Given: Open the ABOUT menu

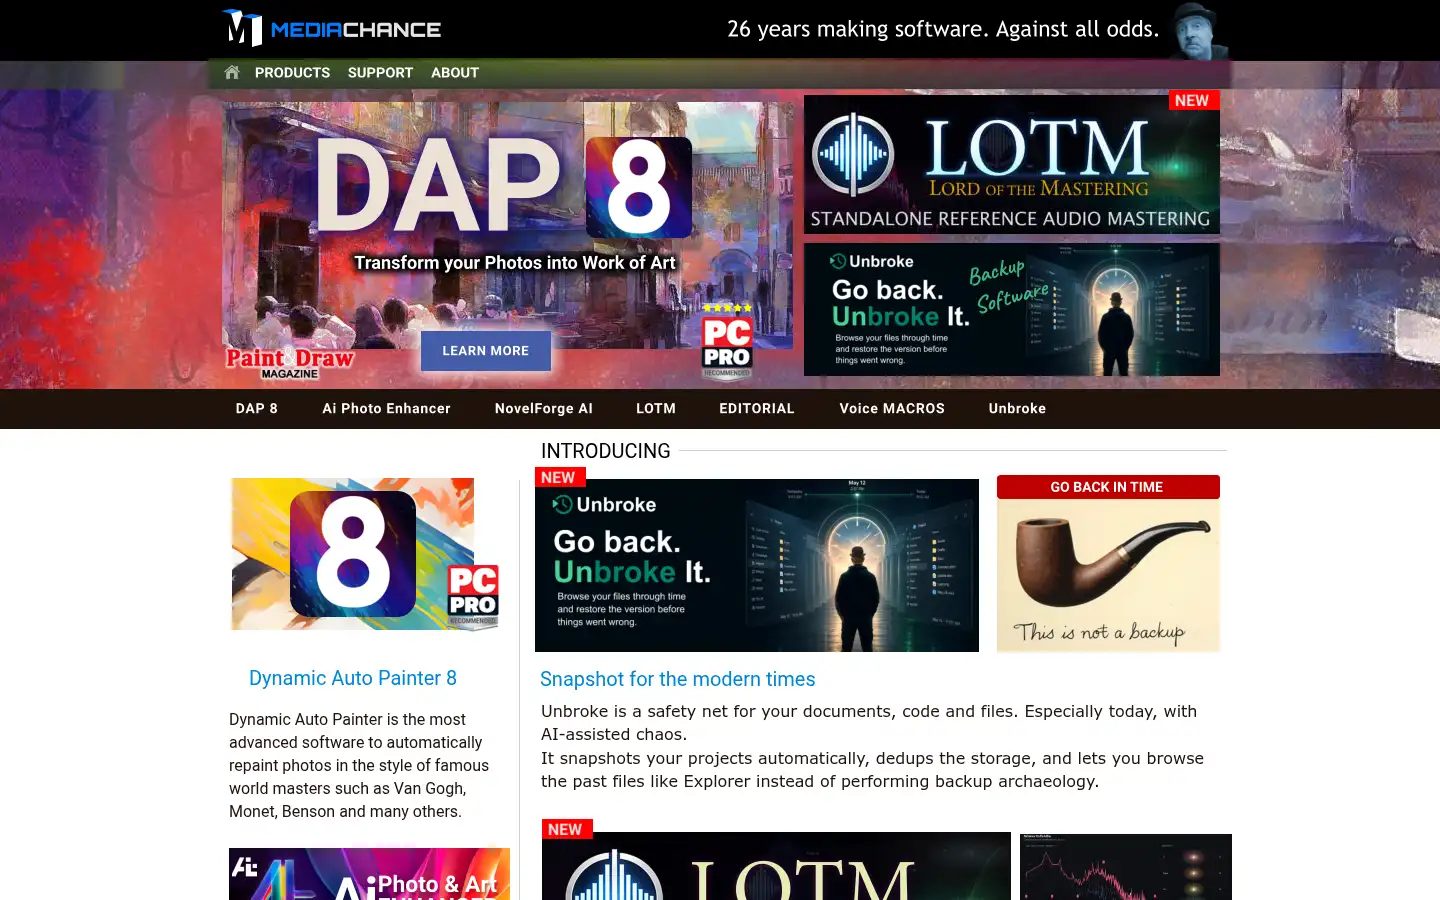Looking at the screenshot, I should click(455, 73).
